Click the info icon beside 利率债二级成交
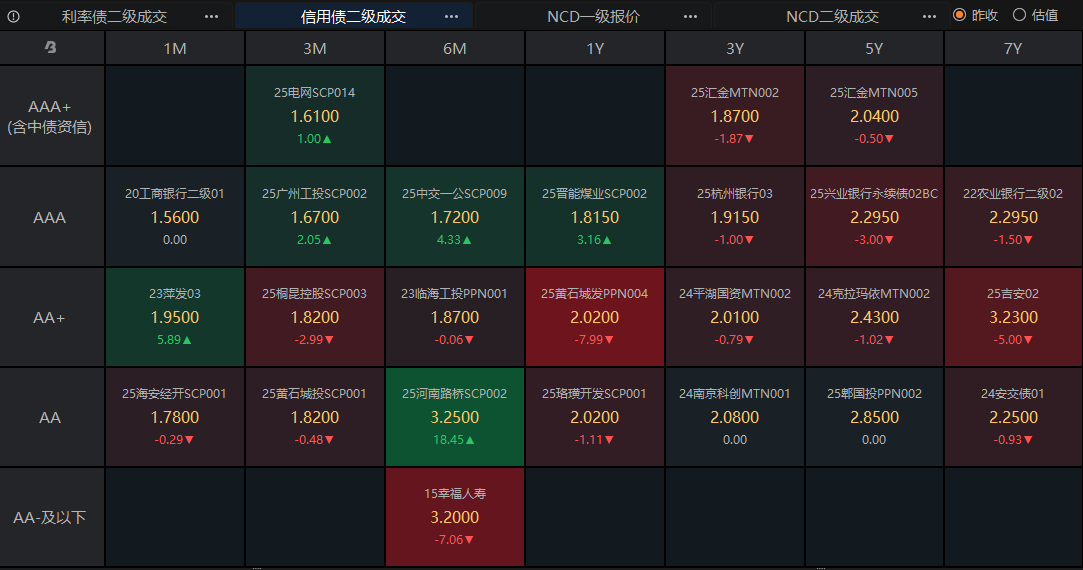This screenshot has width=1083, height=570. click(x=13, y=16)
